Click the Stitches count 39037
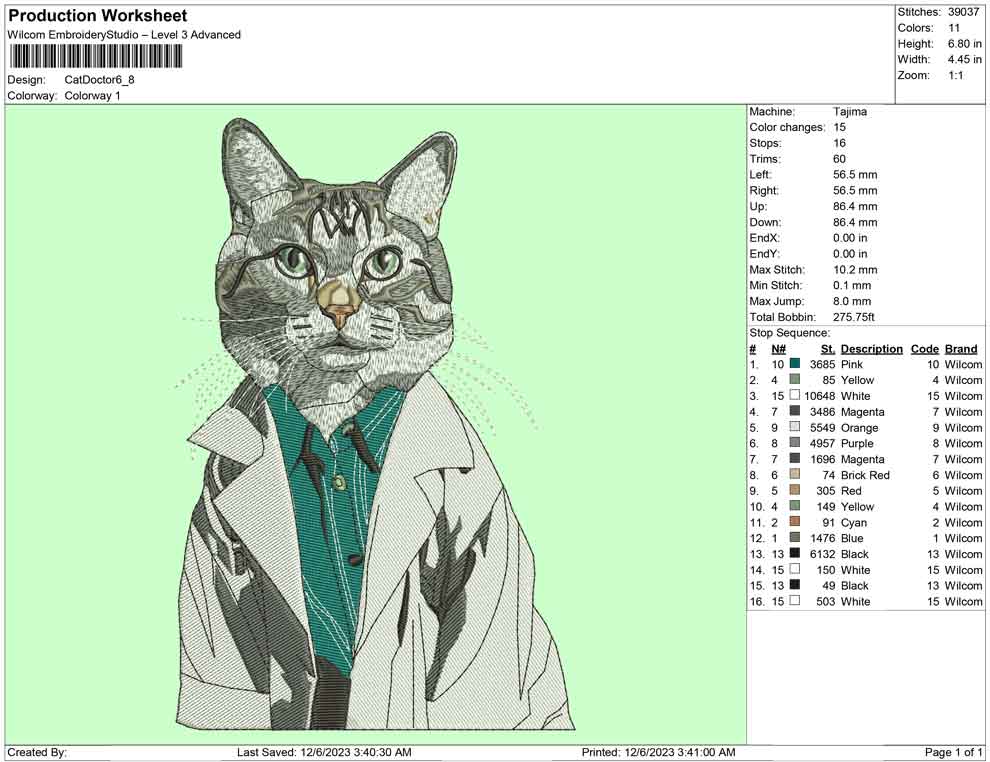The width and height of the screenshot is (990, 762). point(963,12)
